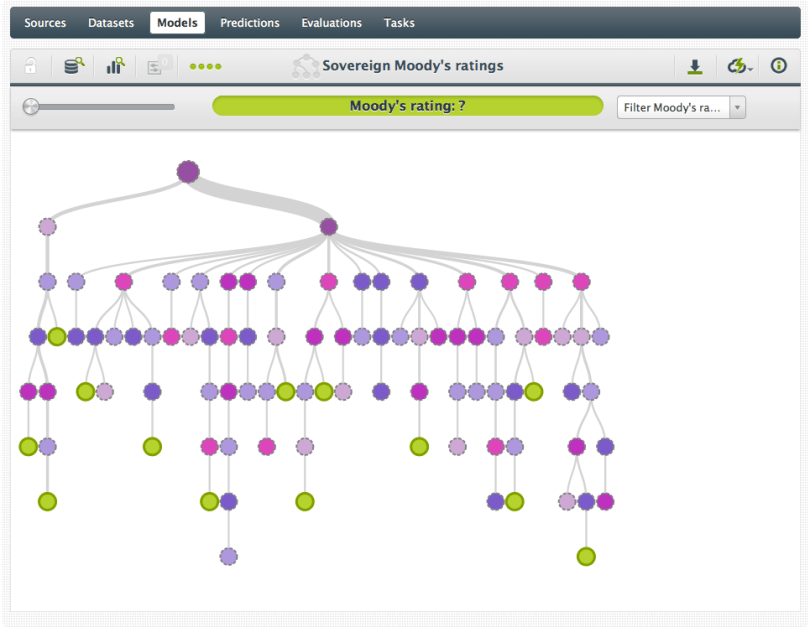Select the root node of the tree
Image resolution: width=810 pixels, height=627 pixels.
pos(188,172)
